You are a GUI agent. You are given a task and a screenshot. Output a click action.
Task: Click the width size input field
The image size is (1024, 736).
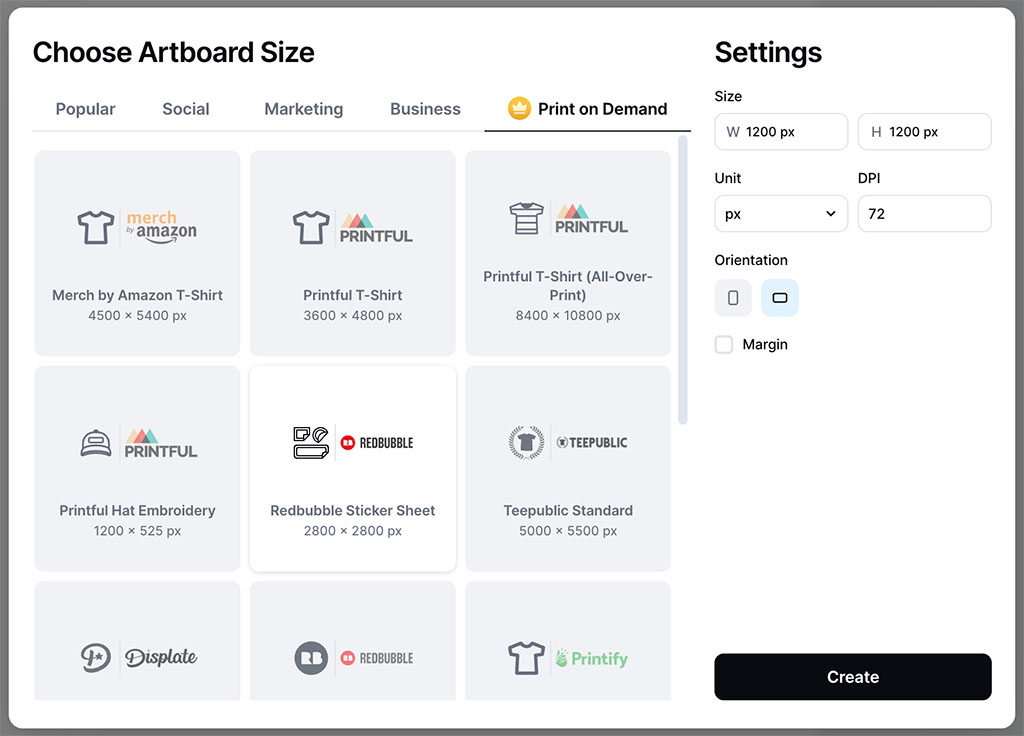coord(781,132)
